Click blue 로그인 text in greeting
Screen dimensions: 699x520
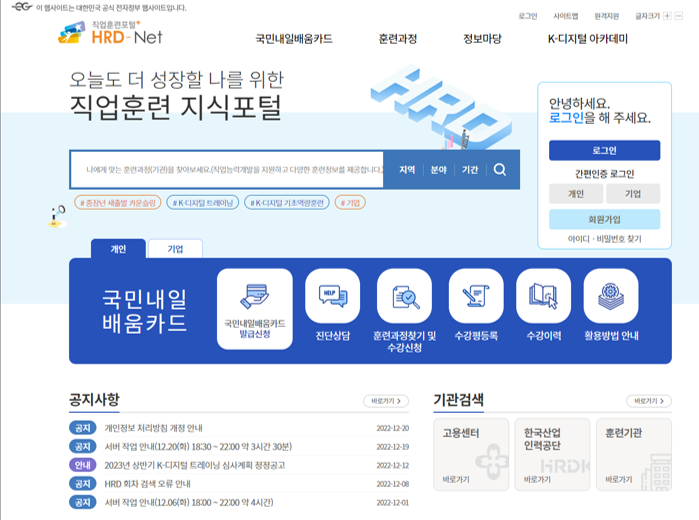(566, 118)
